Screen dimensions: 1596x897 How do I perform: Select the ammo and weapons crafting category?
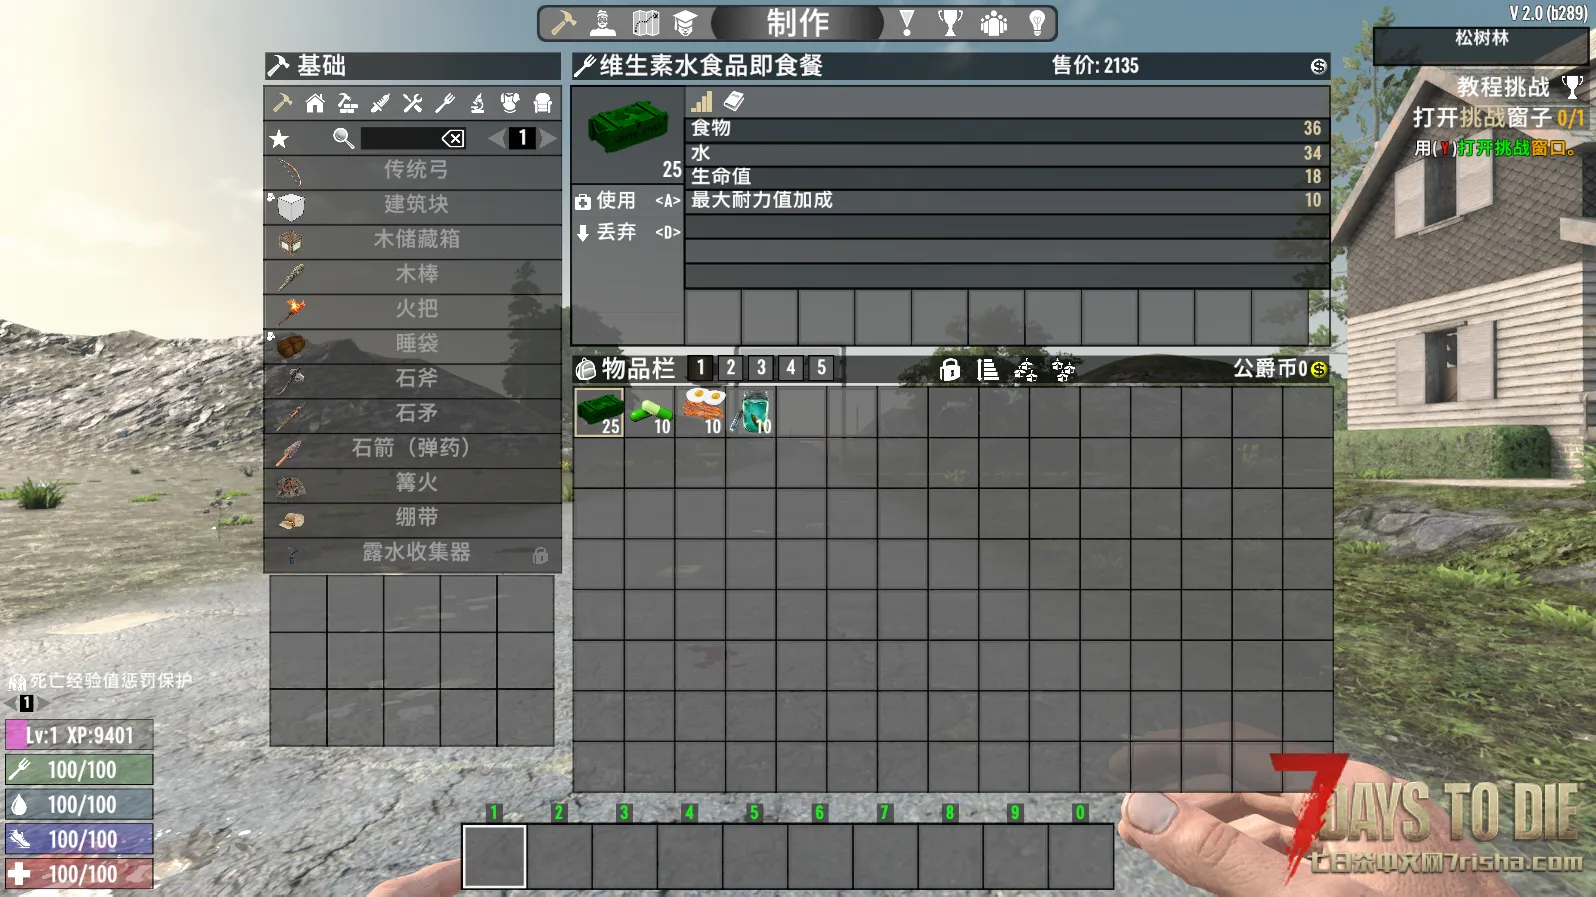tap(380, 103)
